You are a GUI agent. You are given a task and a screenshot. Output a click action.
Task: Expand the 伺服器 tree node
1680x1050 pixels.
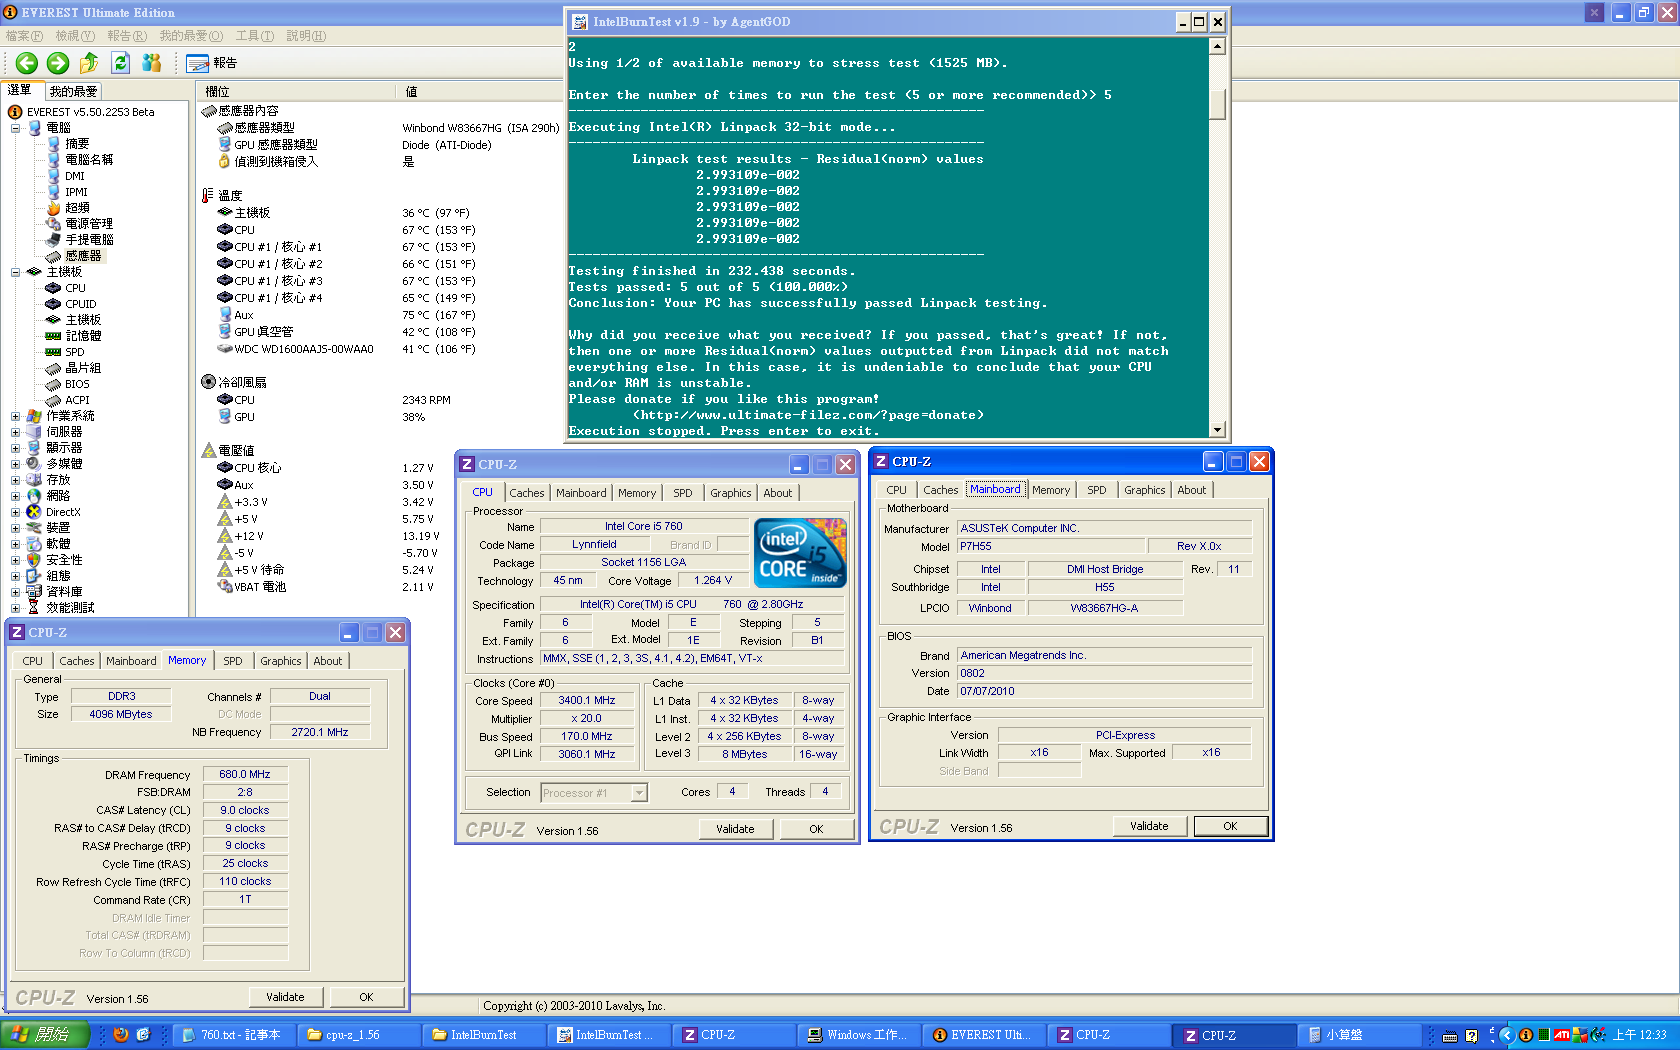coord(15,432)
